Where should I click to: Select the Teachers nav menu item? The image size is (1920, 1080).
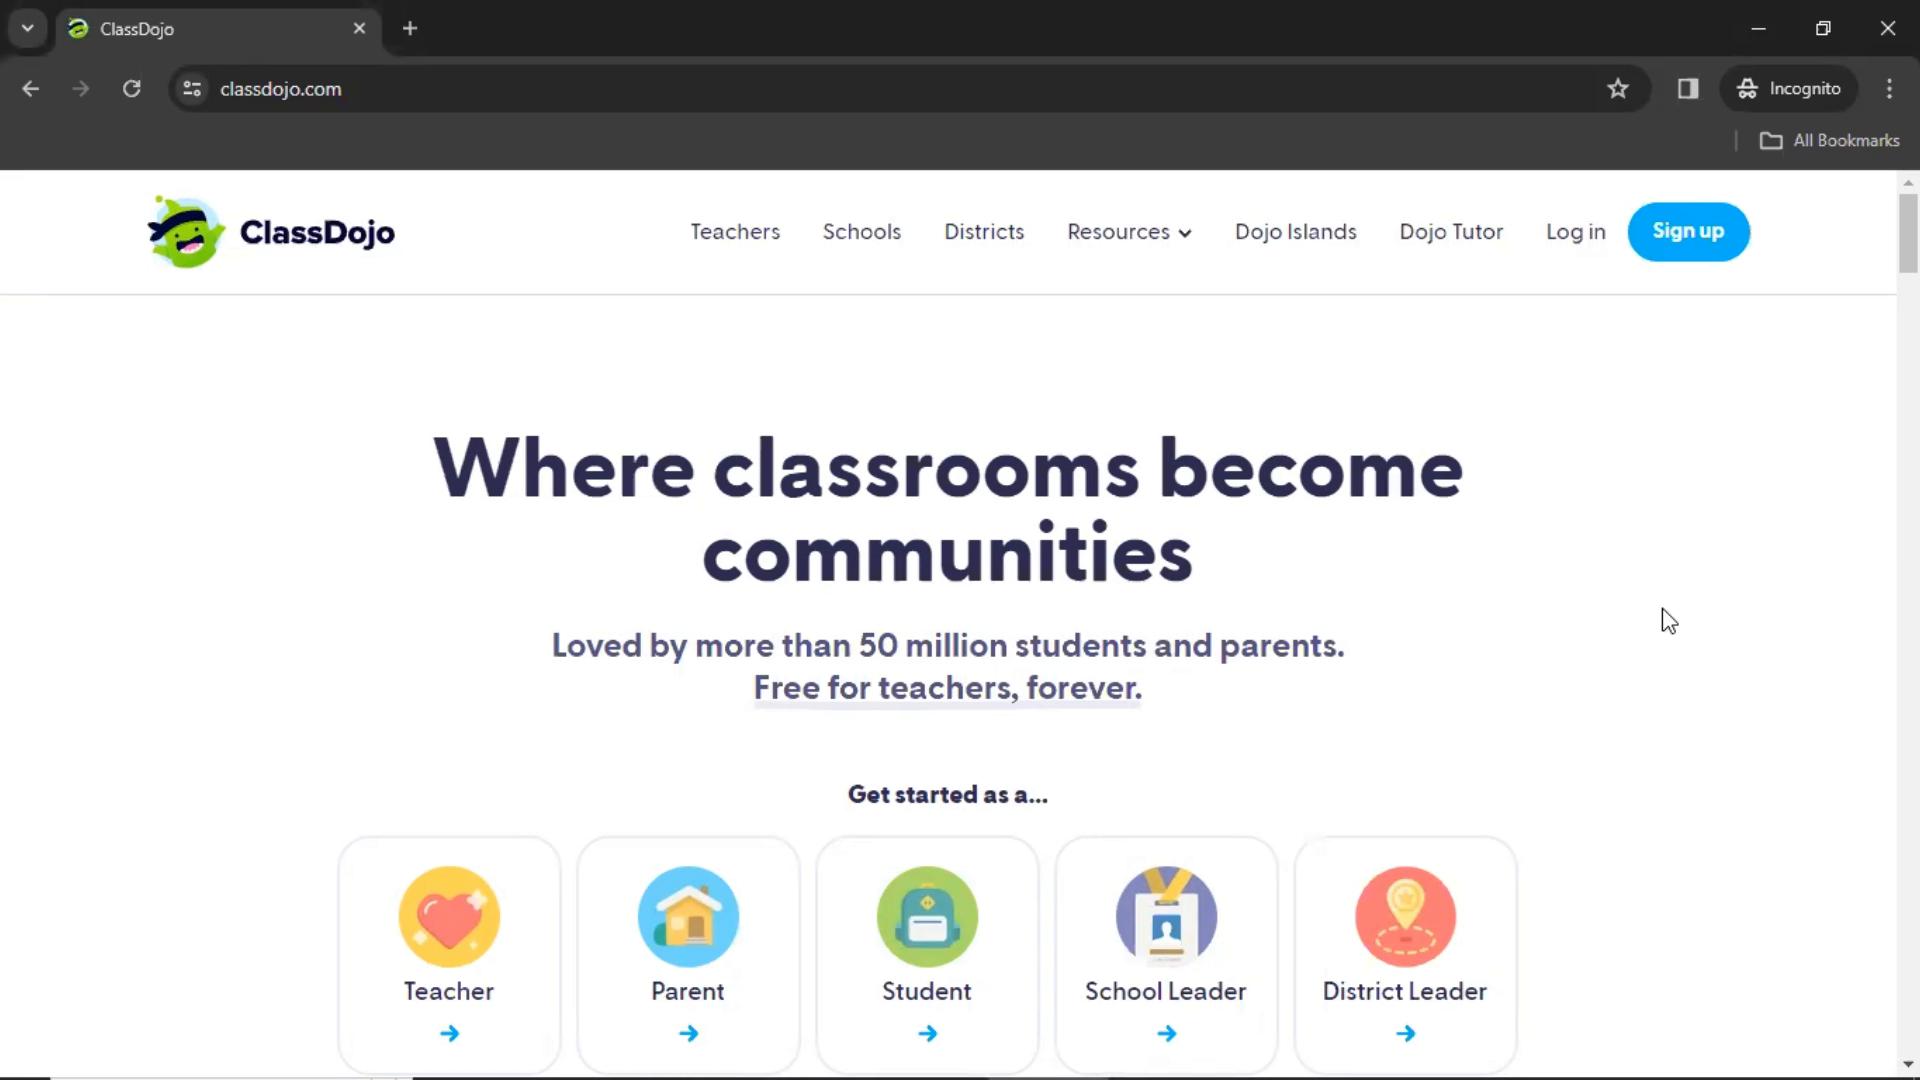click(x=736, y=231)
